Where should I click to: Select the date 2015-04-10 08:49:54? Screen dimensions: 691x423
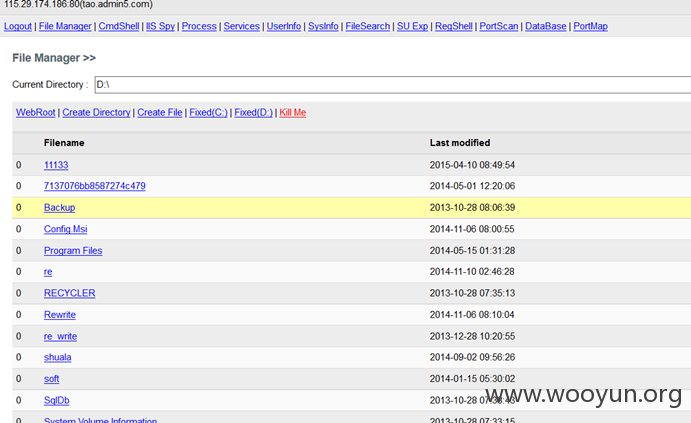(x=472, y=165)
